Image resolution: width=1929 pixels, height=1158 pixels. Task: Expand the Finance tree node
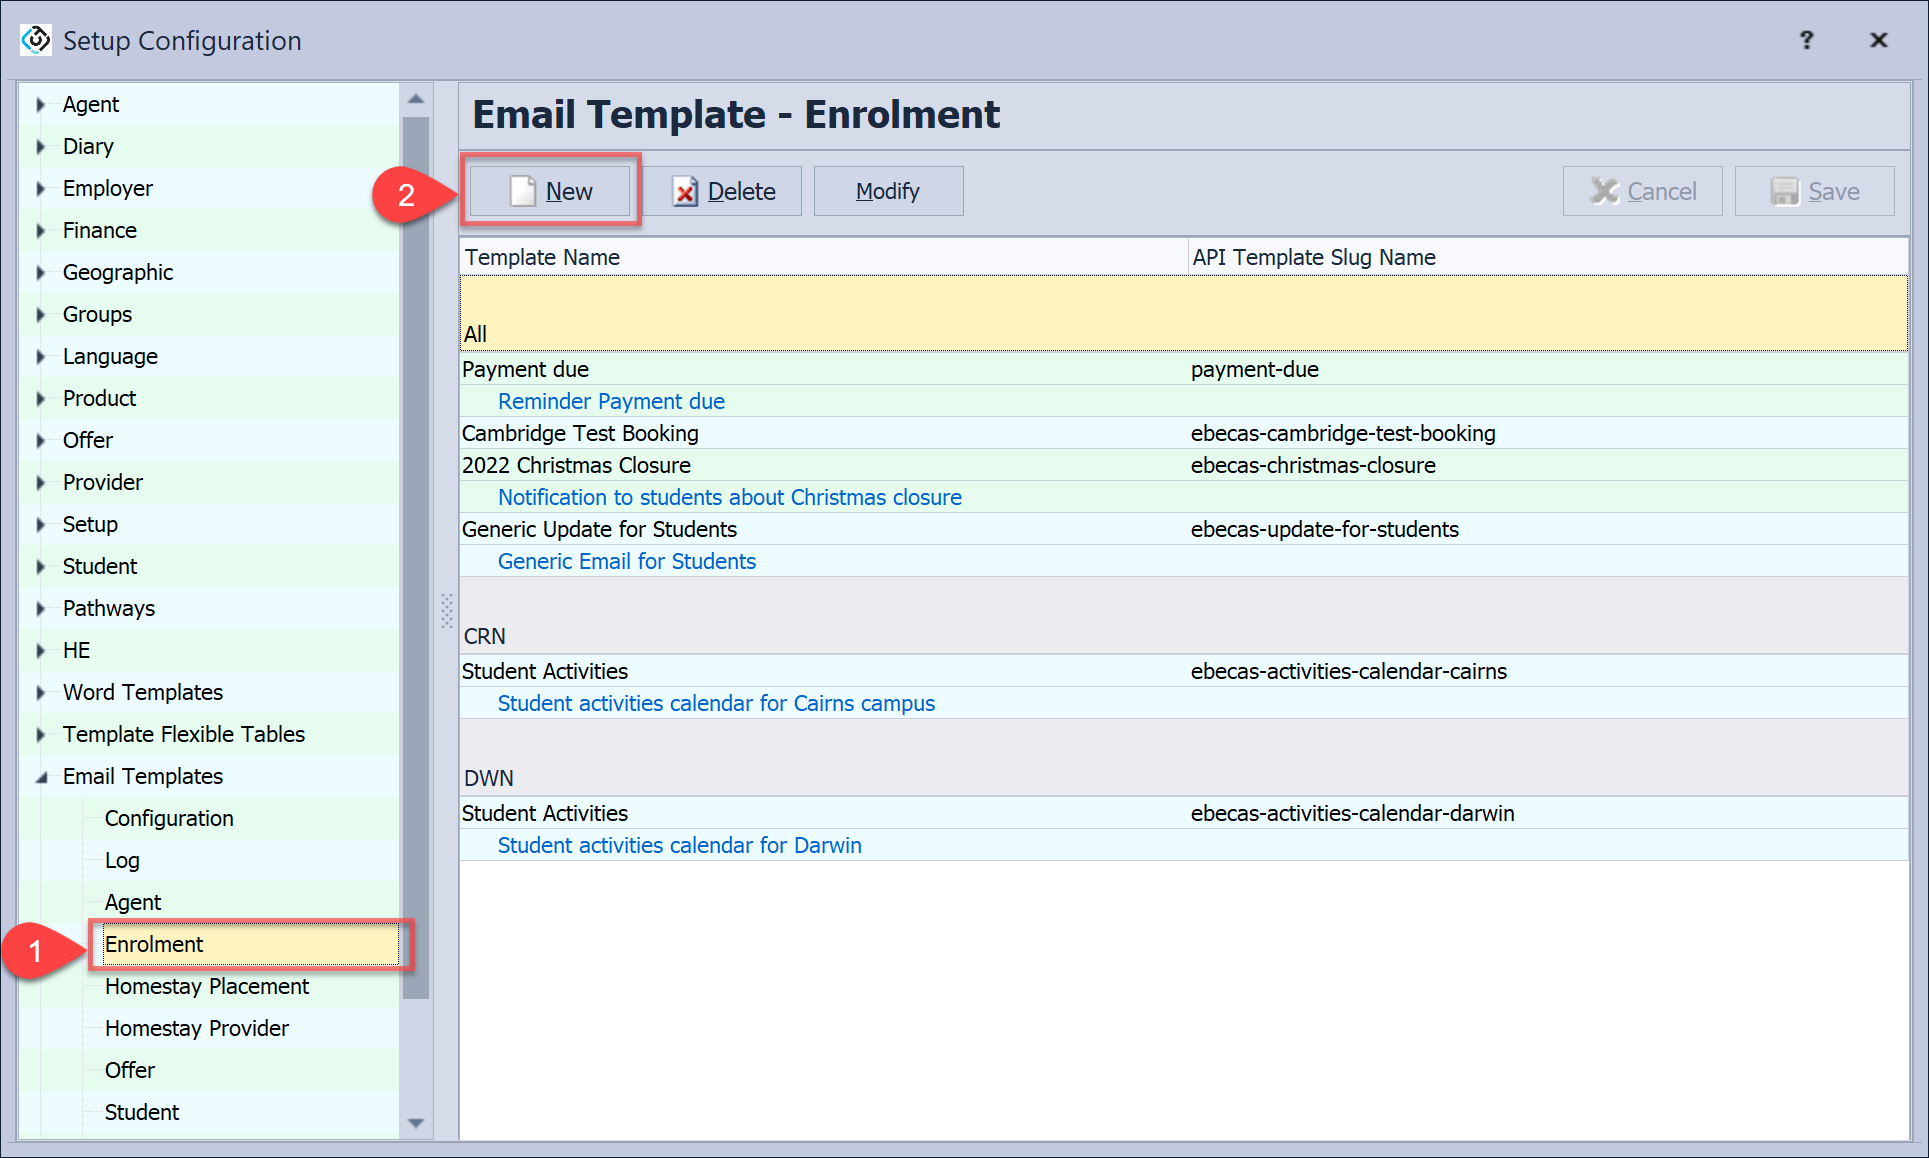(41, 231)
